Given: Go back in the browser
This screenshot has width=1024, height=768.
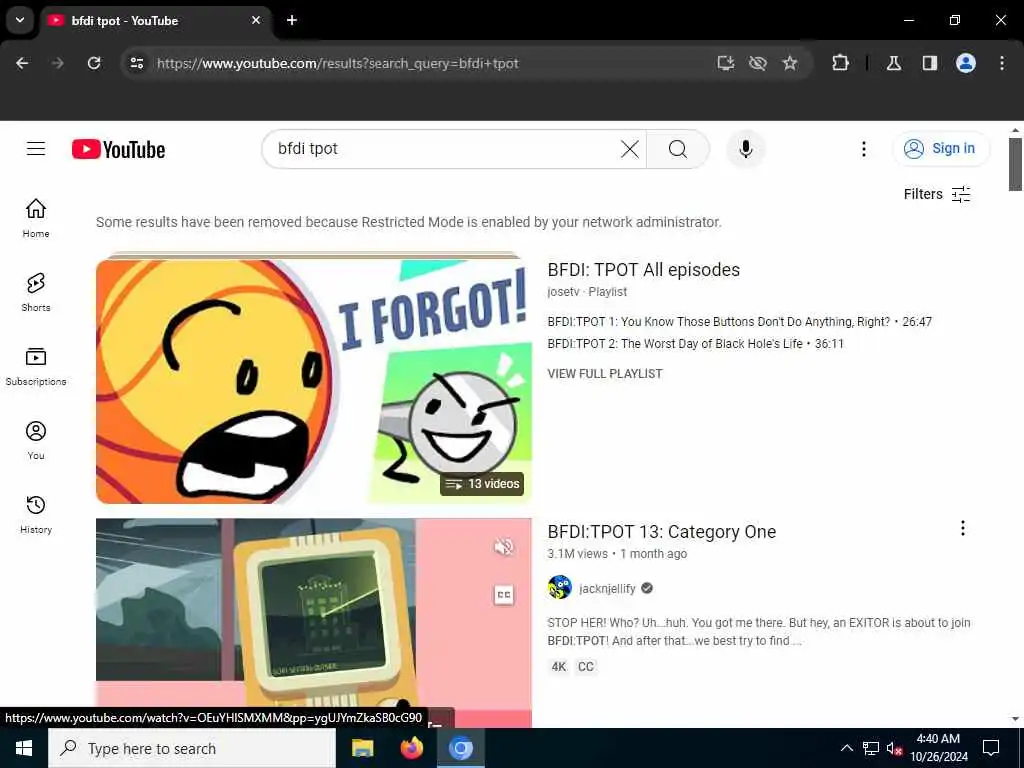Looking at the screenshot, I should 22,63.
